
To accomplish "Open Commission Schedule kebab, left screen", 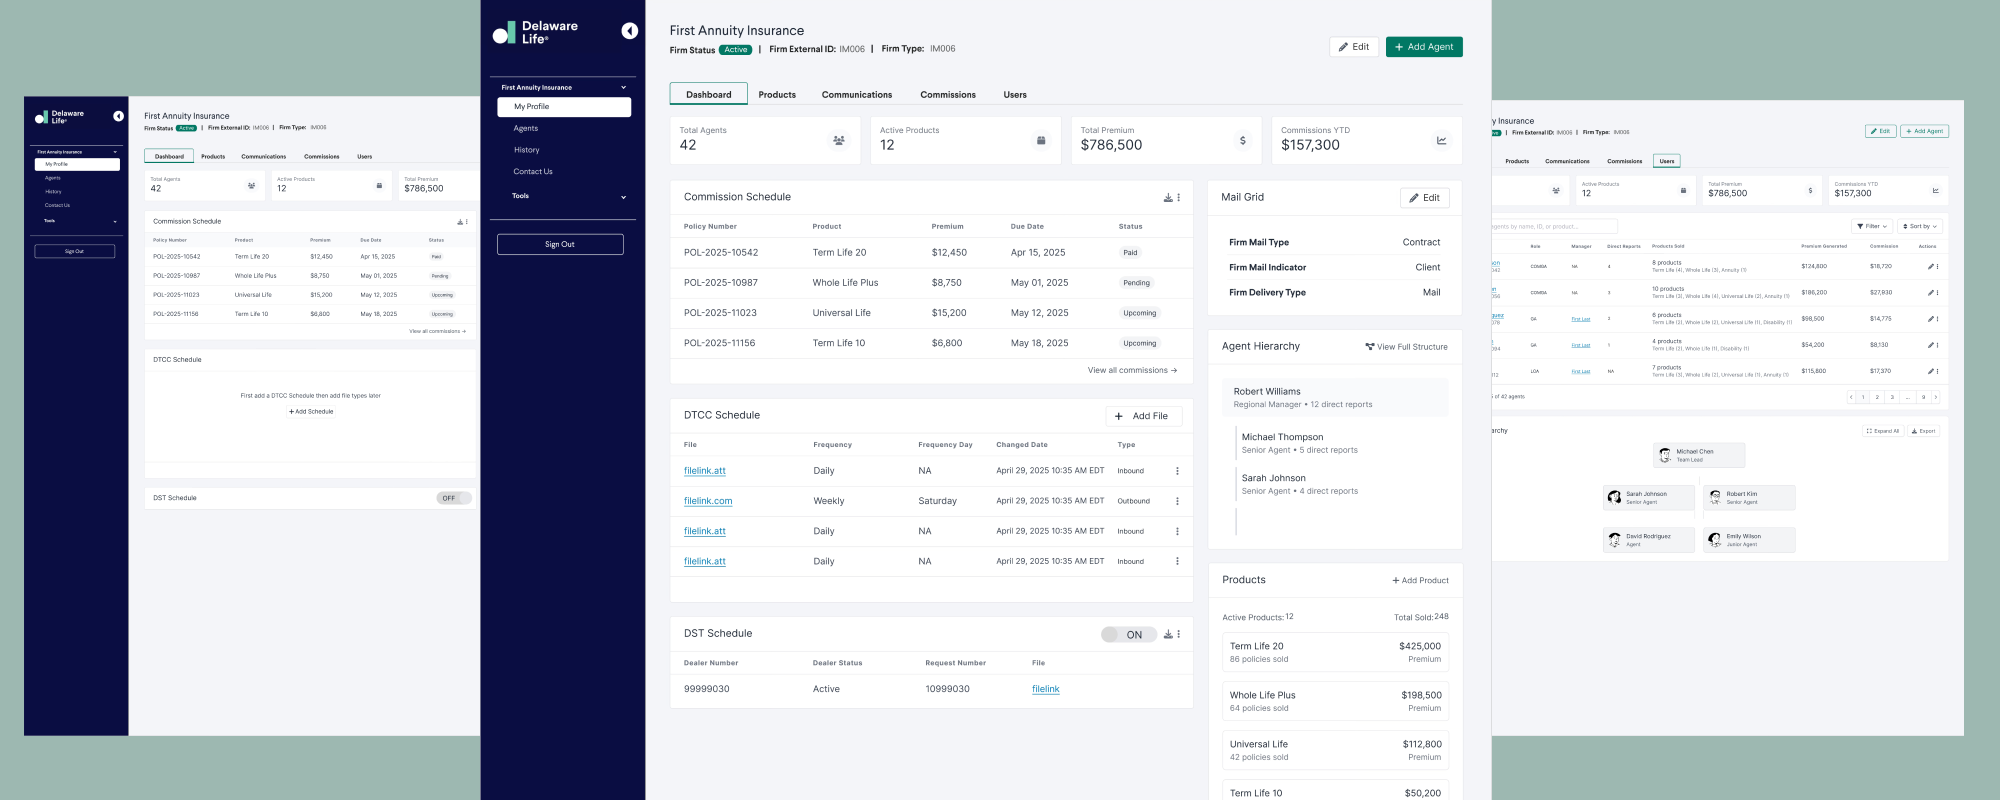I will (x=466, y=222).
